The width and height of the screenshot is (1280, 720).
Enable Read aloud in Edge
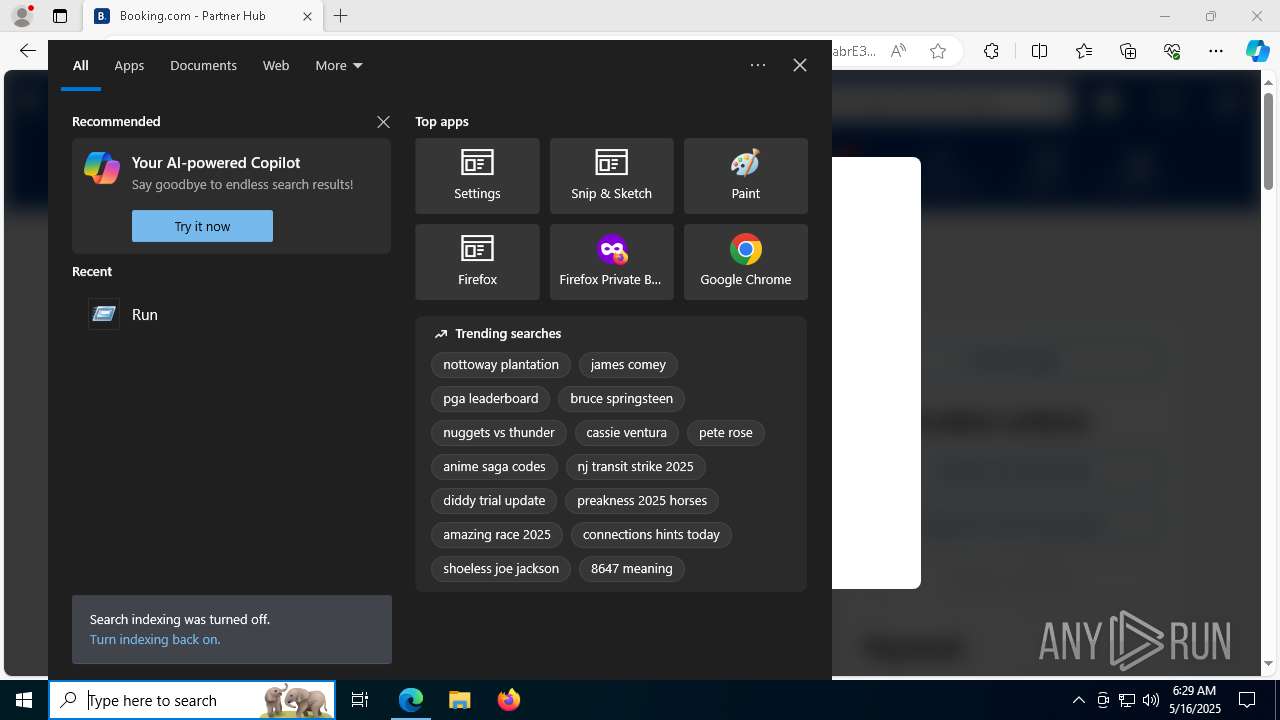click(x=898, y=51)
